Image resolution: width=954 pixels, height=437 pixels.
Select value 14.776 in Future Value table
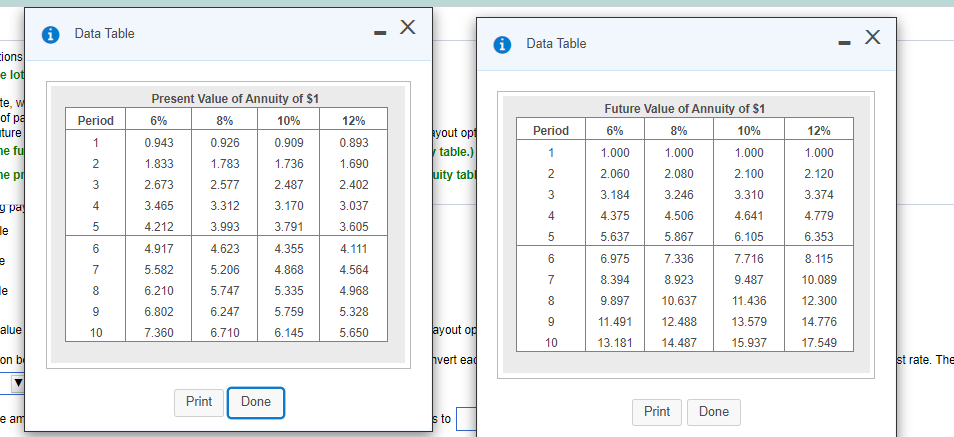(x=819, y=321)
